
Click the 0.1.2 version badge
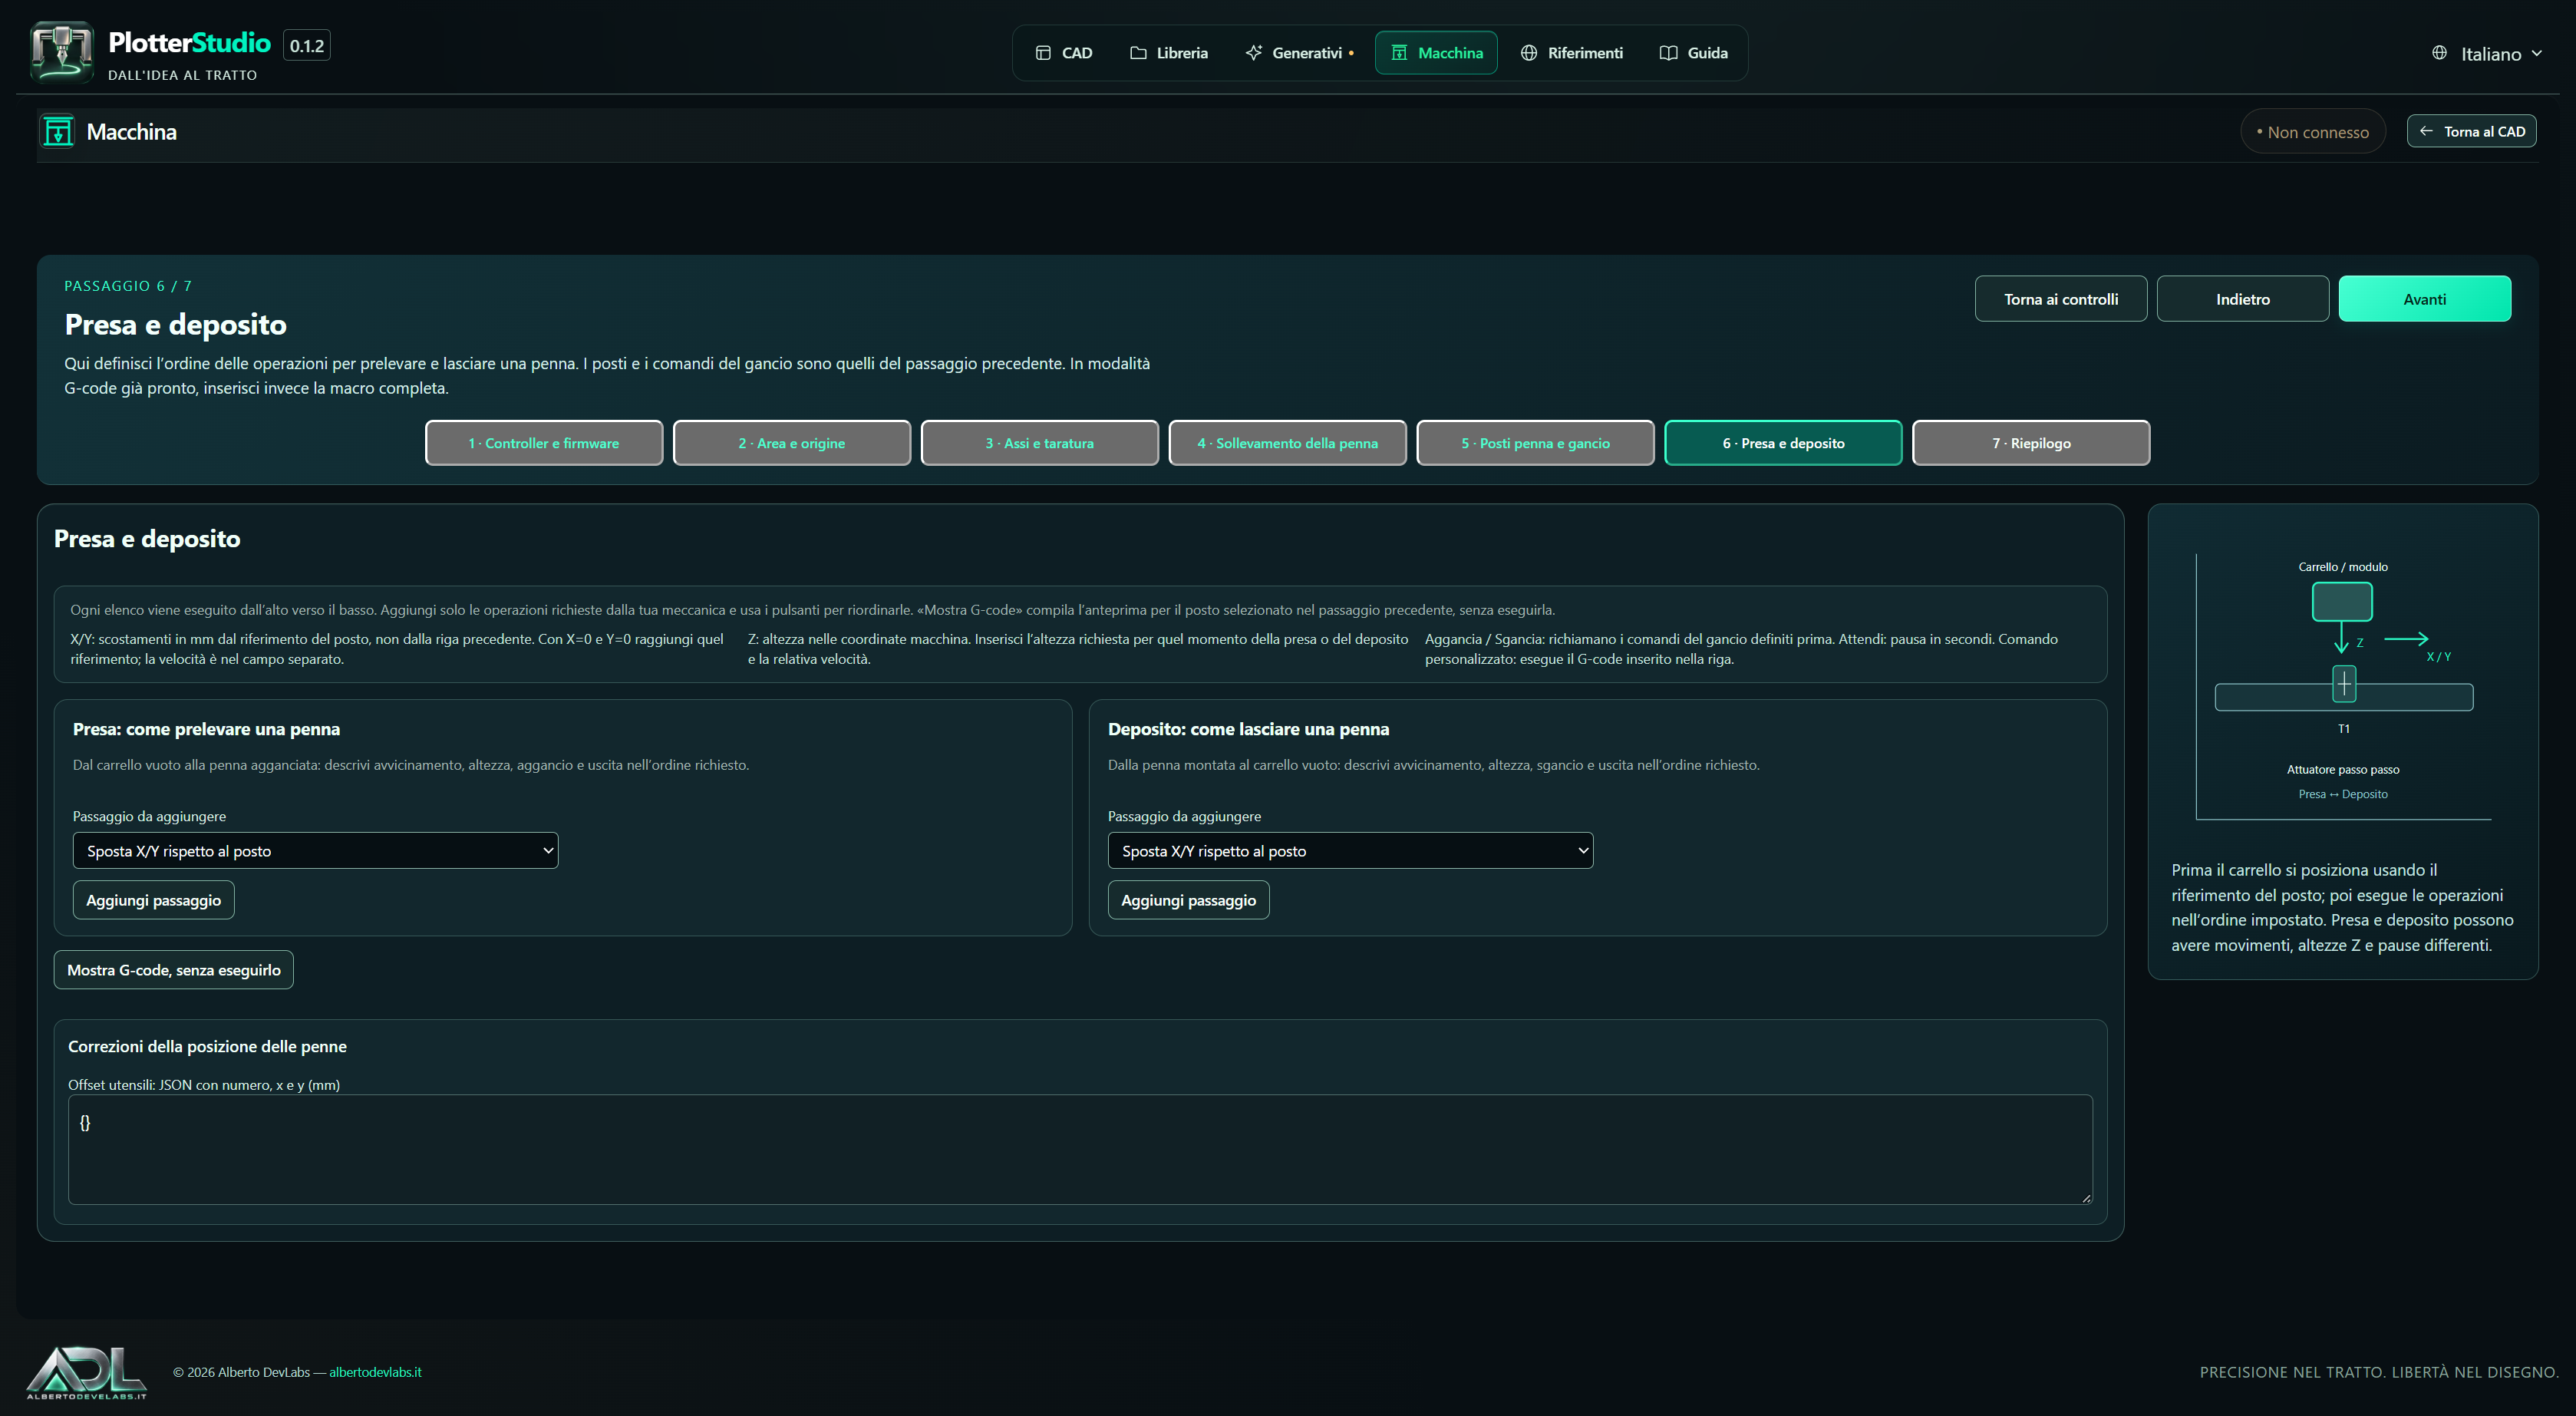pos(307,46)
